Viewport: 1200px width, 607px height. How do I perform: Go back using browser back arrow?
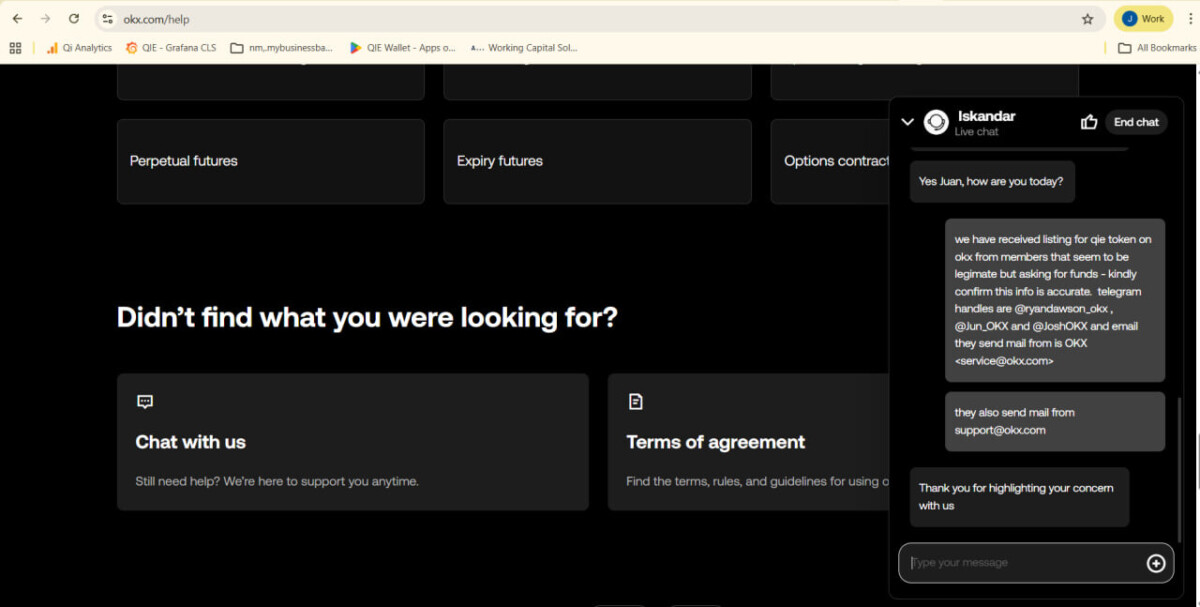click(17, 19)
